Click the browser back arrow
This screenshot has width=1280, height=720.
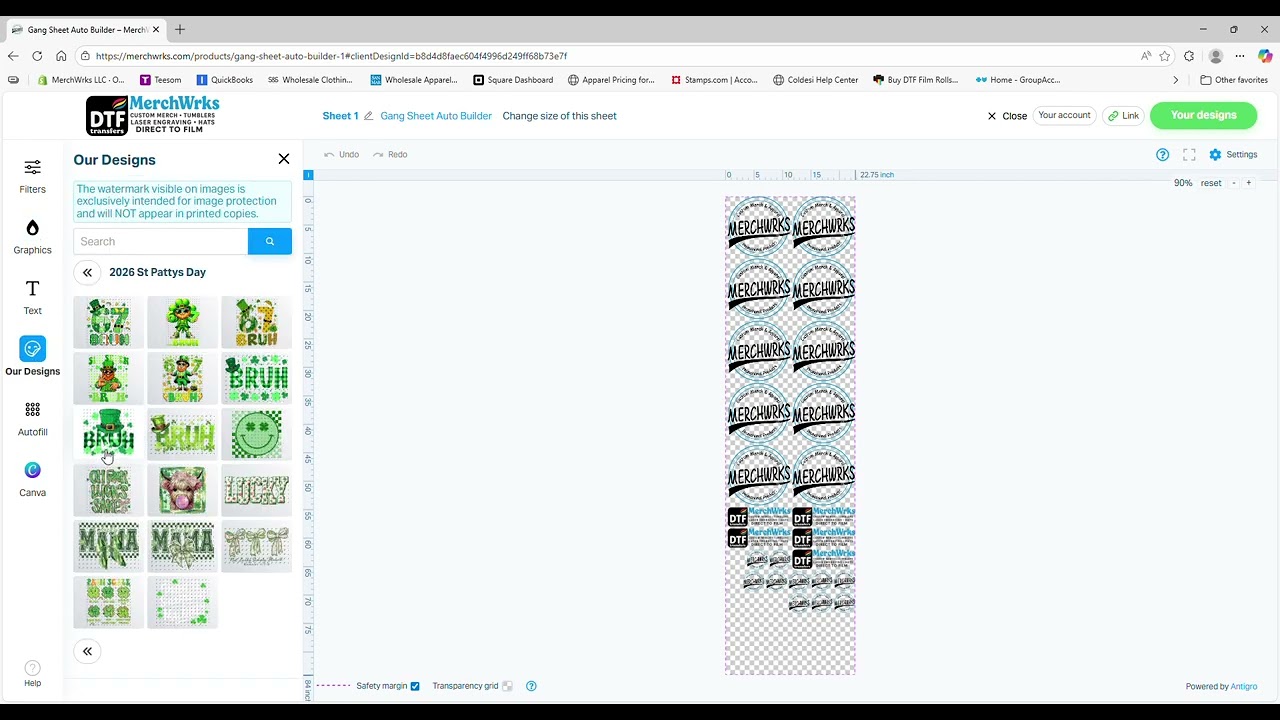point(13,56)
